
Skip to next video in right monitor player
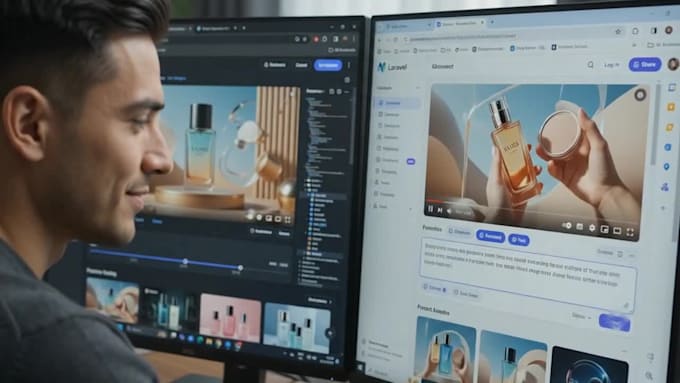(x=440, y=210)
